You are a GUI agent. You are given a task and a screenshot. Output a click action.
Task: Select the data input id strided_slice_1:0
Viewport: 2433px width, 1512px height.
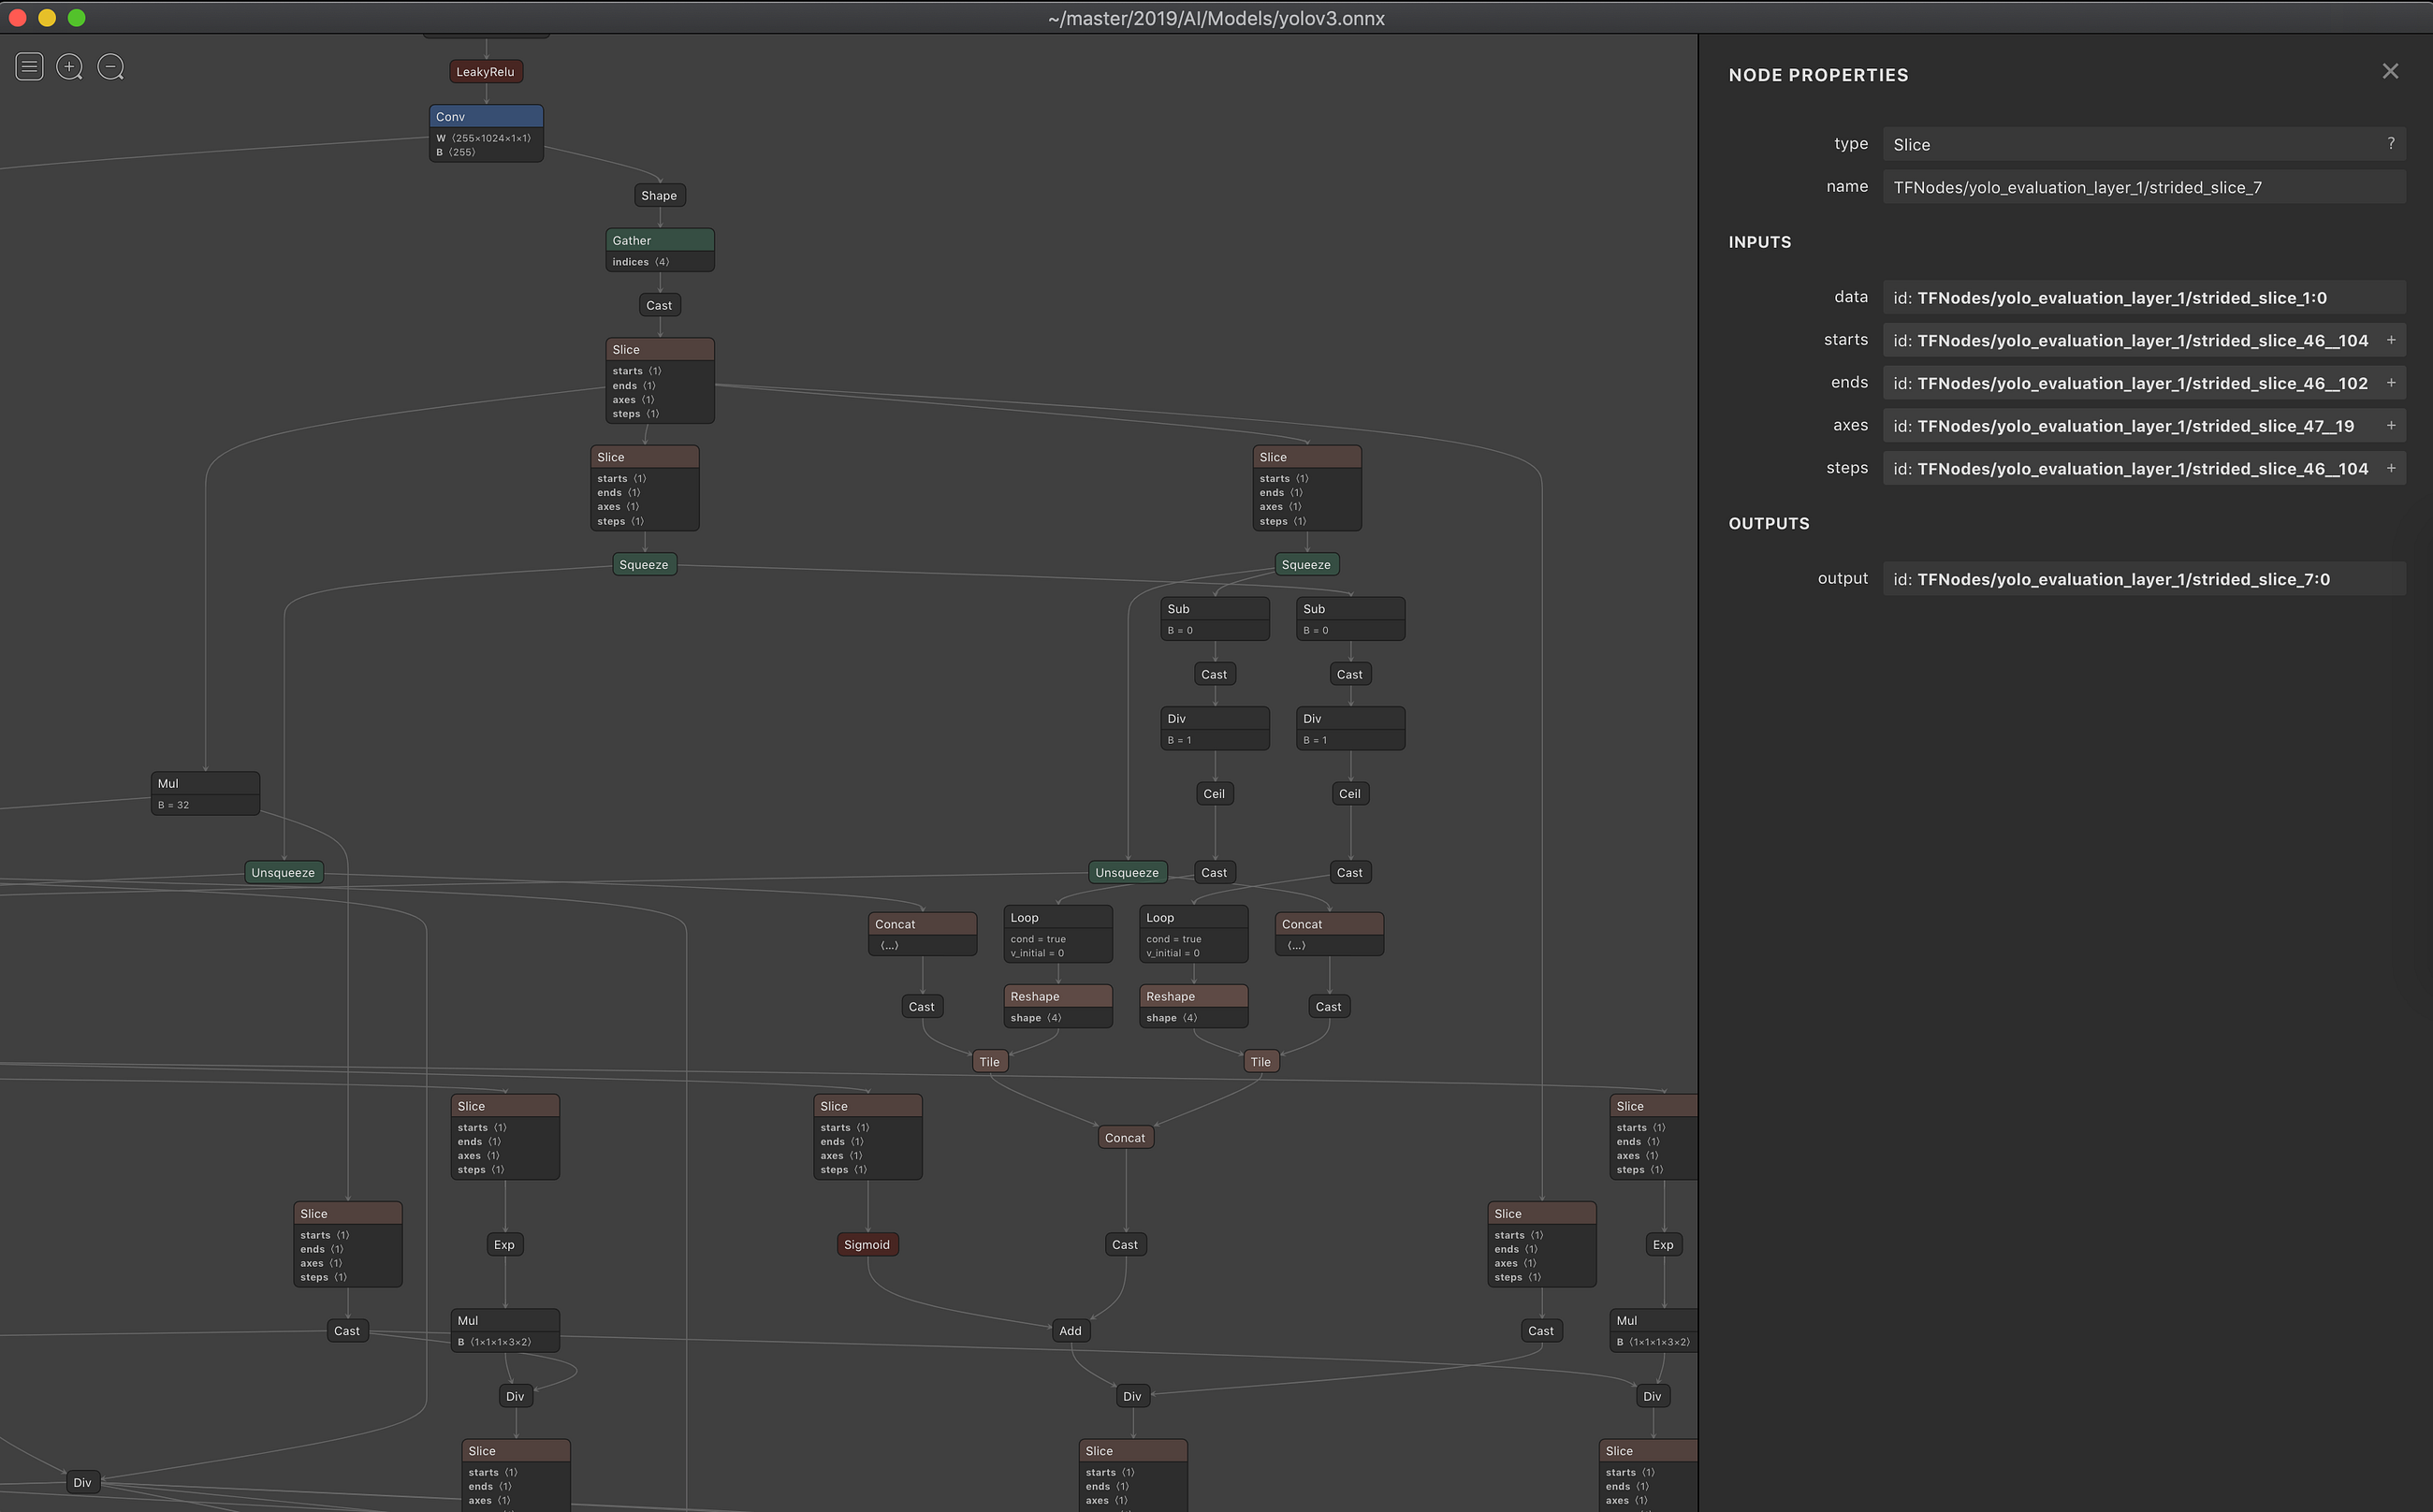pyautogui.click(x=2143, y=298)
